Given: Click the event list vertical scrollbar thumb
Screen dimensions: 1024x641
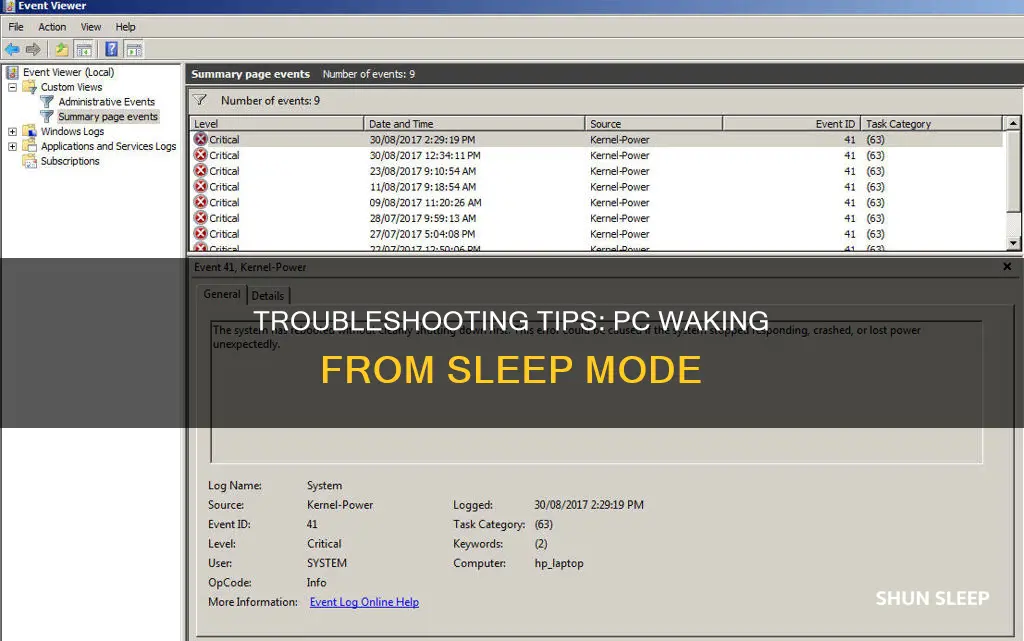Looking at the screenshot, I should point(1013,171).
